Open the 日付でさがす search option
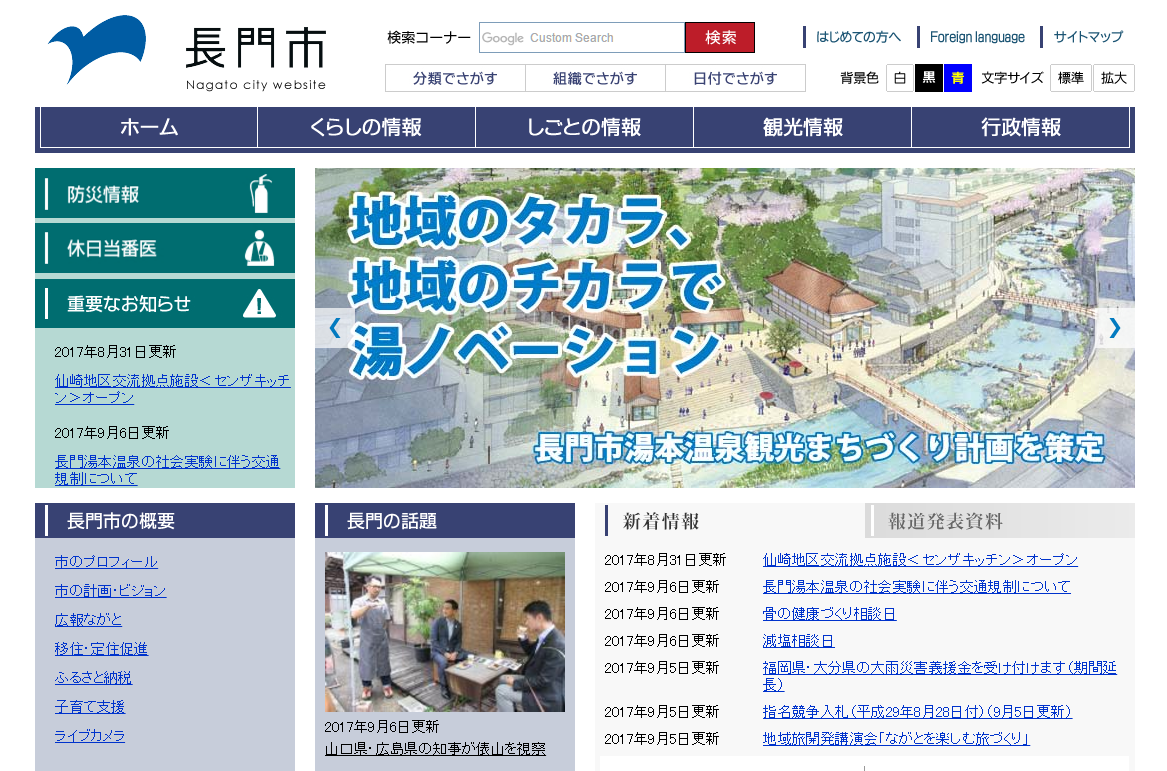1167x771 pixels. (735, 78)
